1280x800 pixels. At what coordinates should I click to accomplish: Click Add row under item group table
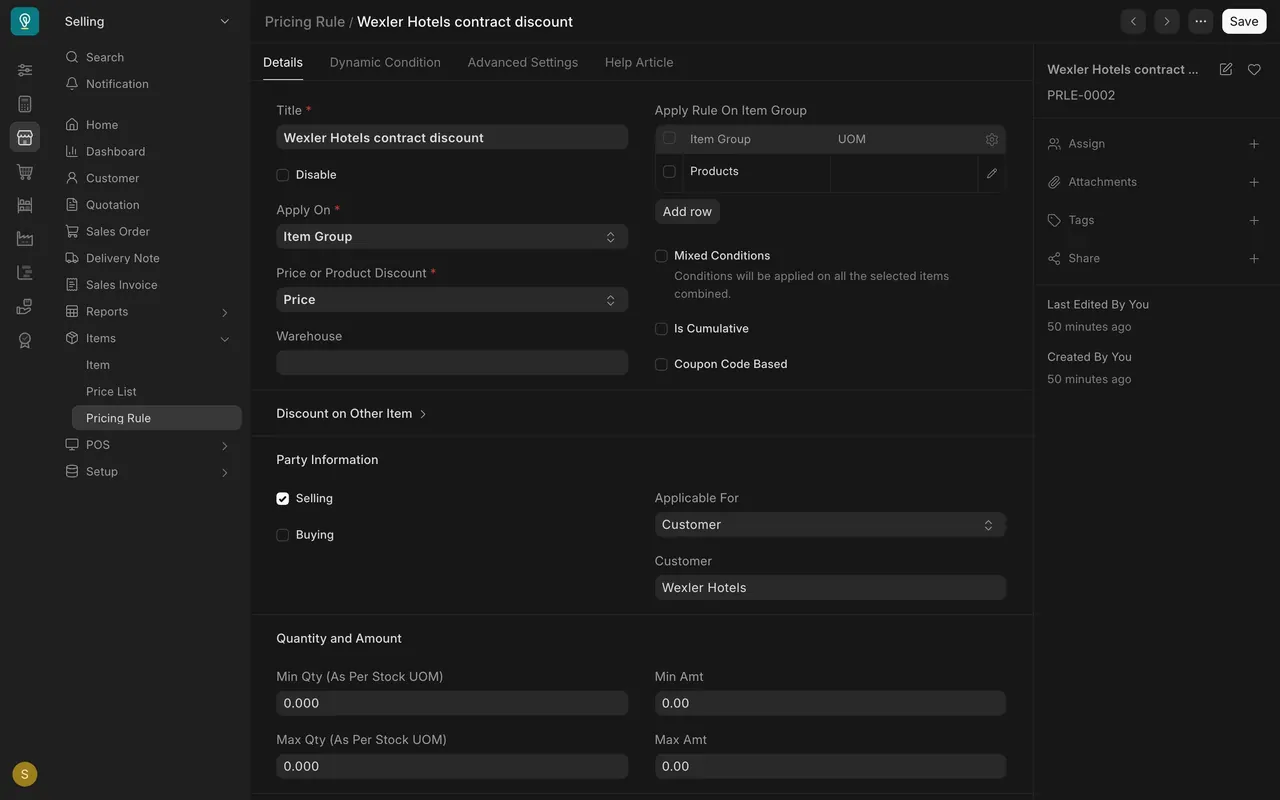[x=687, y=212]
